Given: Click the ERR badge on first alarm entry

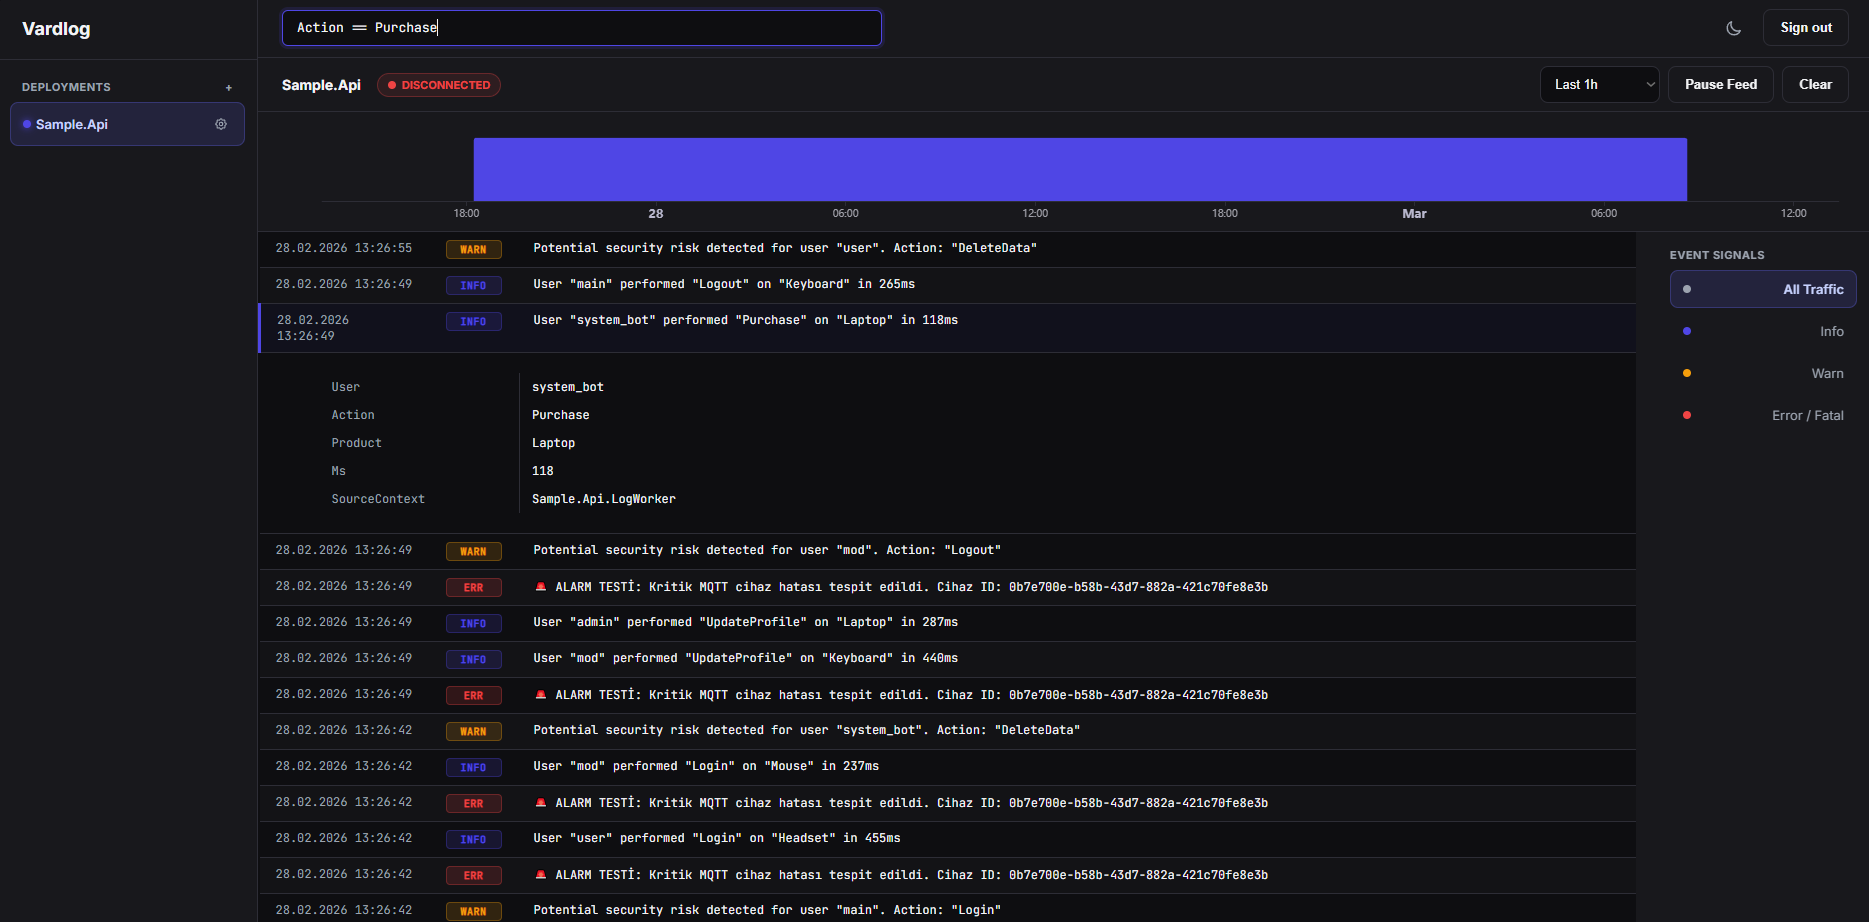Looking at the screenshot, I should [473, 587].
